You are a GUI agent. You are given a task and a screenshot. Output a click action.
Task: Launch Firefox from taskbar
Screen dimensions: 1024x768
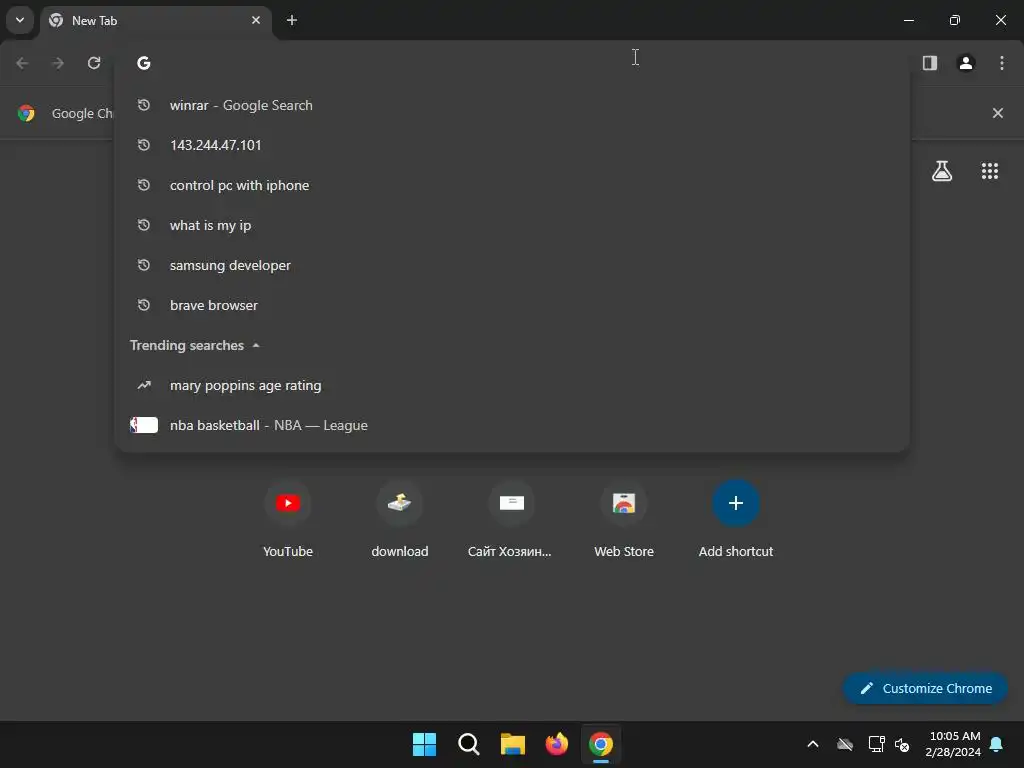pos(556,744)
